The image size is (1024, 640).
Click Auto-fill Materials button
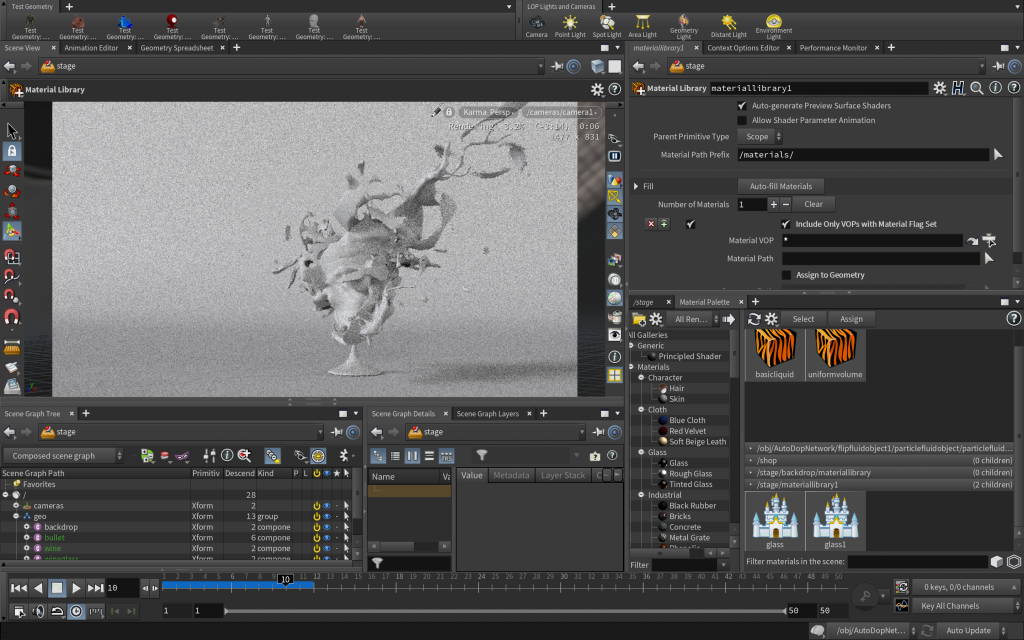(x=780, y=186)
